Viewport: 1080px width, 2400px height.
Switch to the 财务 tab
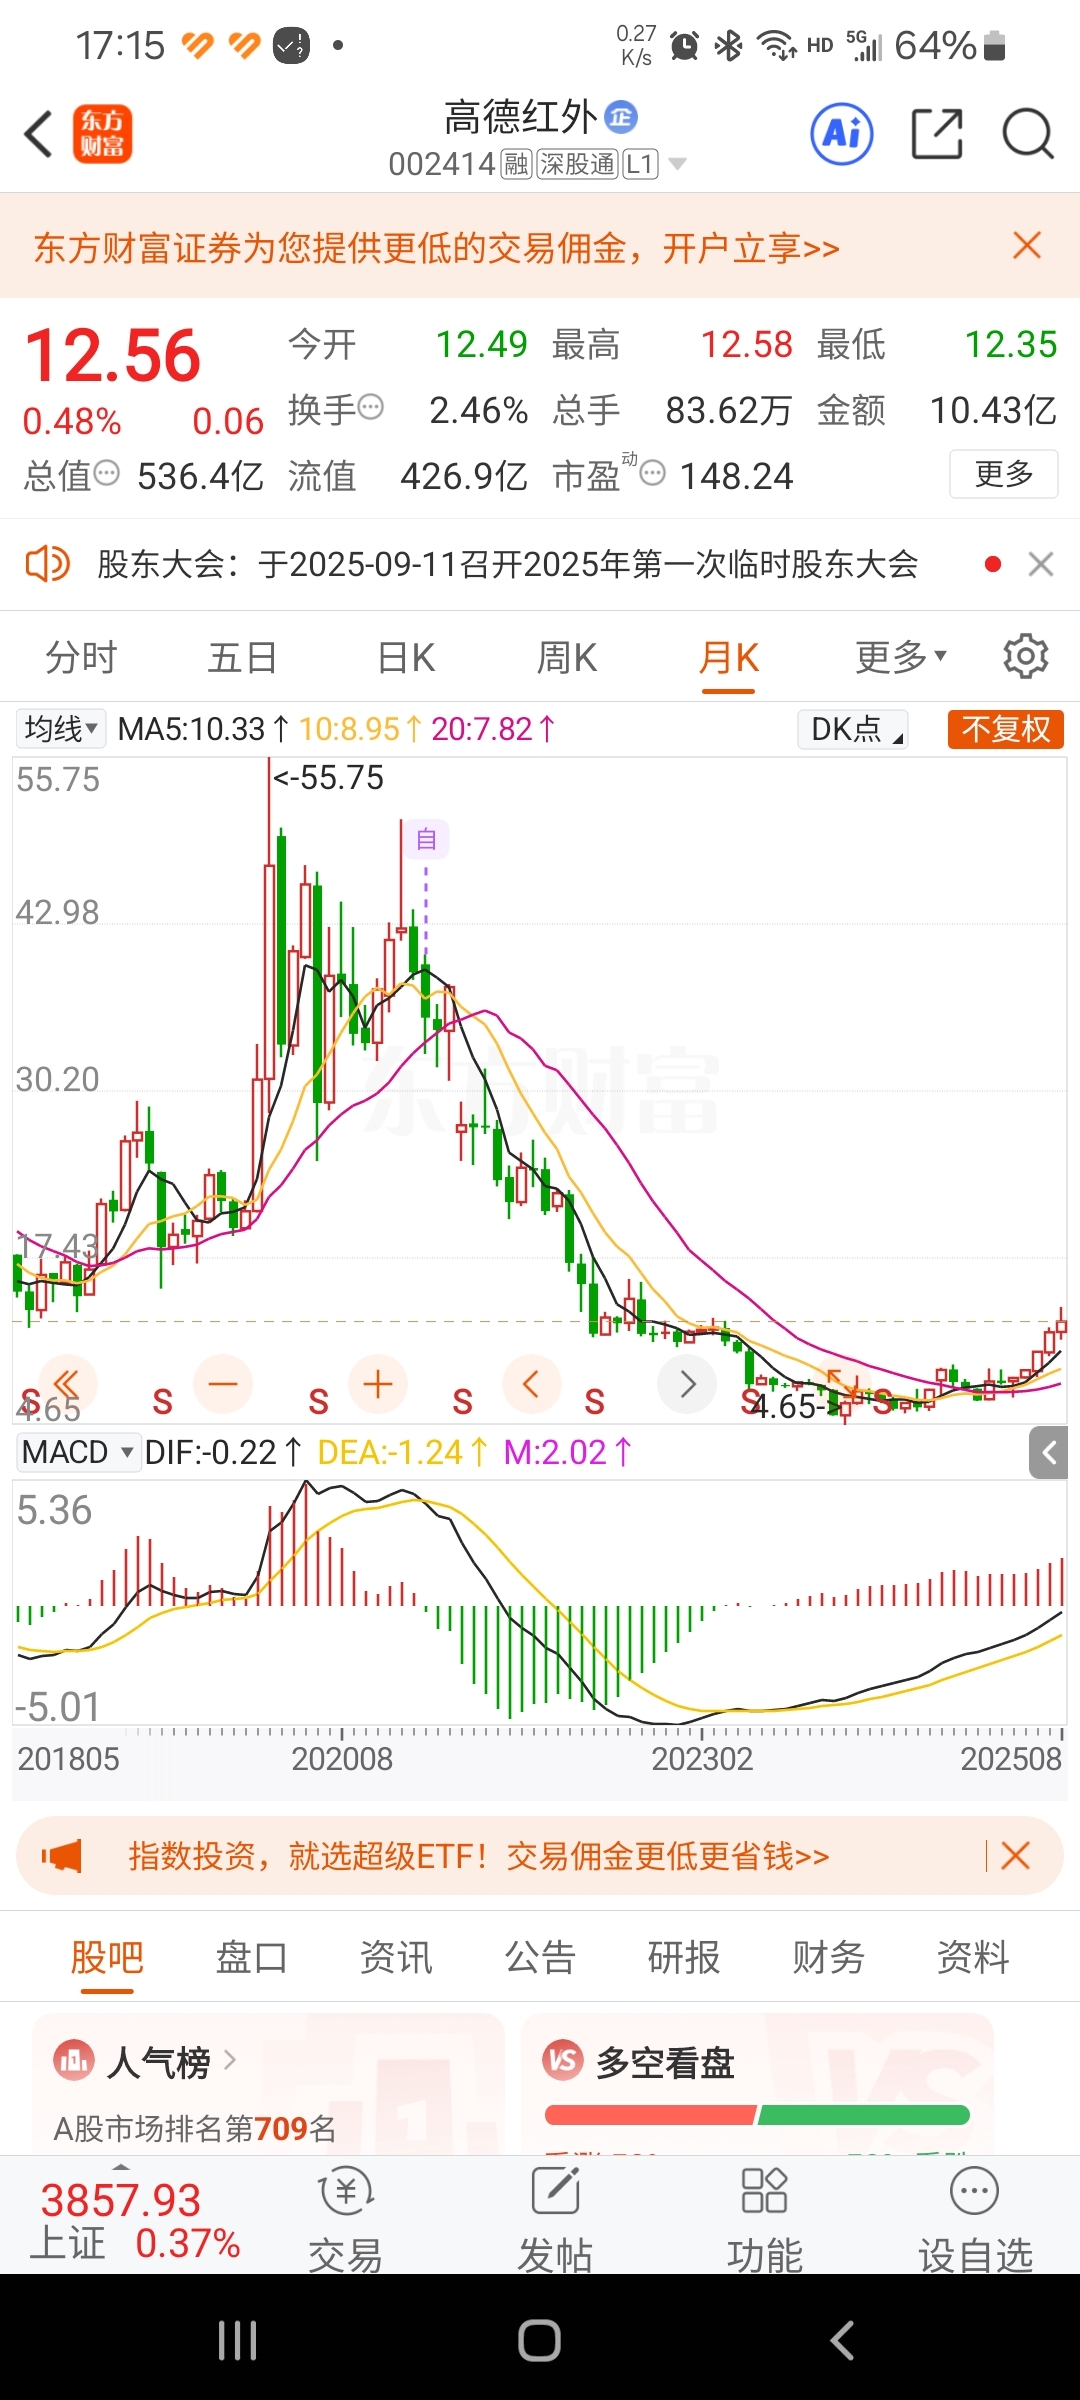coord(829,1957)
